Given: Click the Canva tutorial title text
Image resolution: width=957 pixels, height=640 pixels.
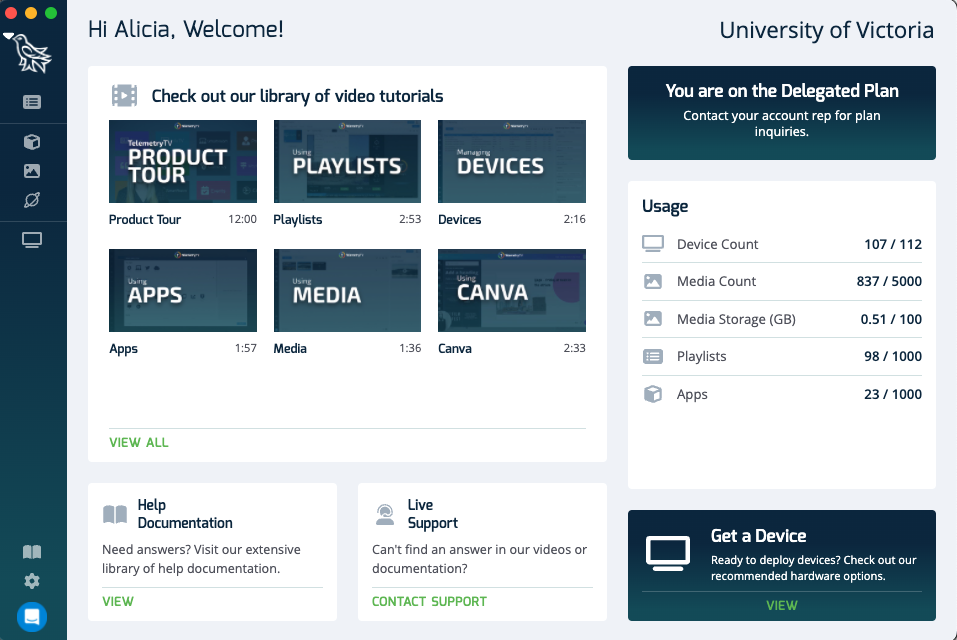Looking at the screenshot, I should pyautogui.click(x=455, y=349).
